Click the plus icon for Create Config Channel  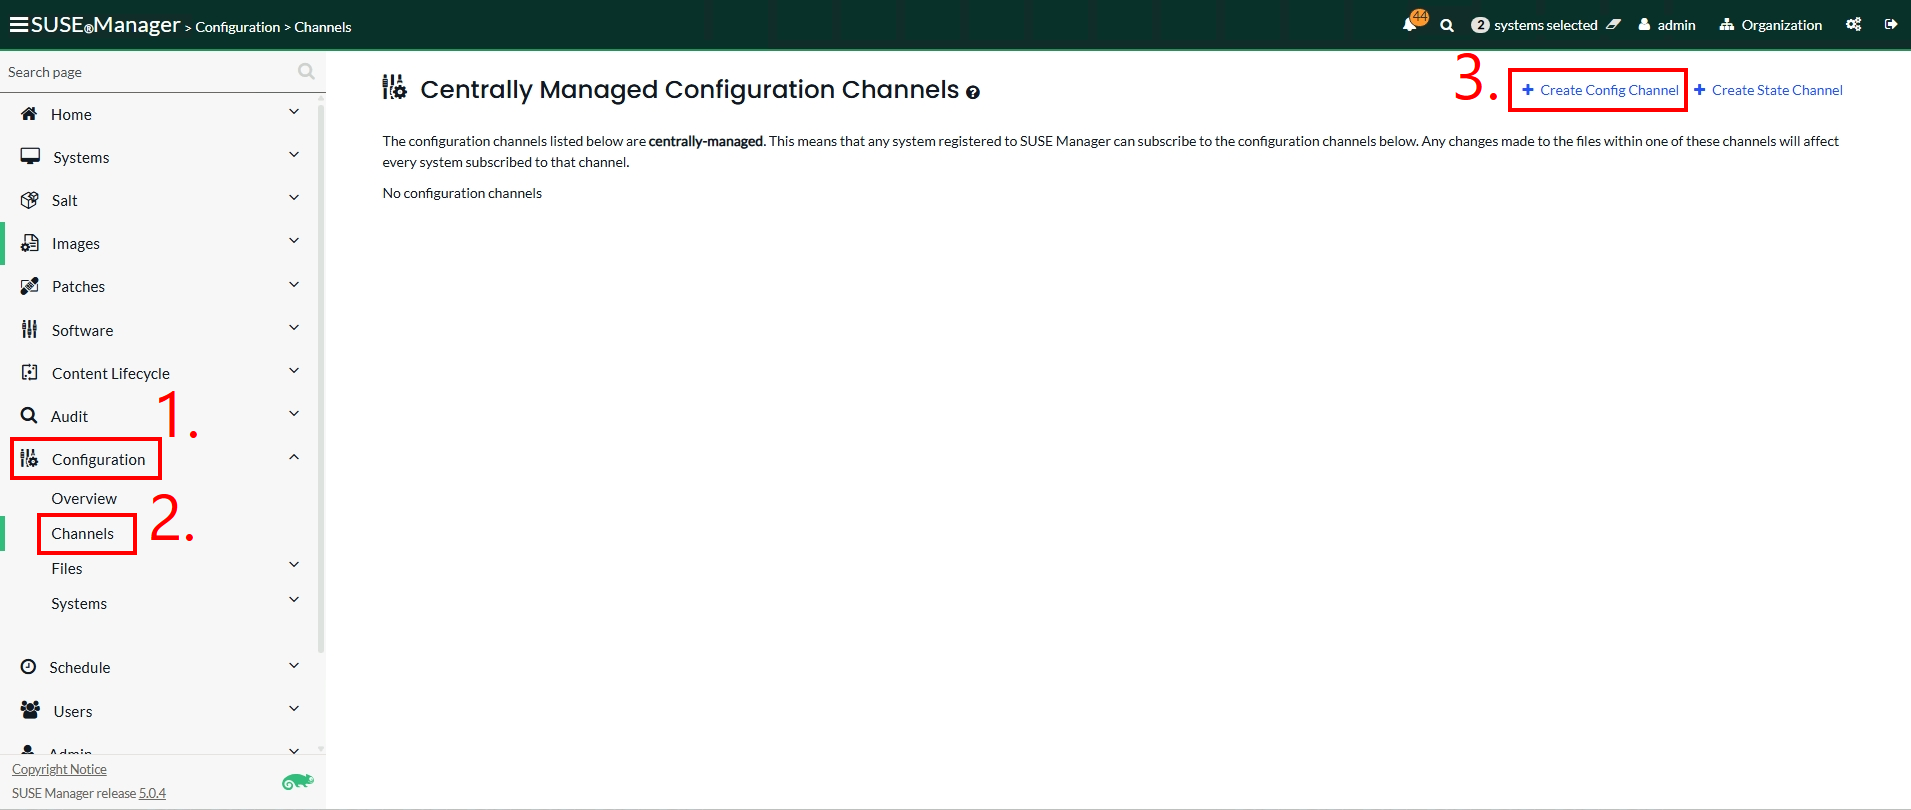pyautogui.click(x=1528, y=90)
